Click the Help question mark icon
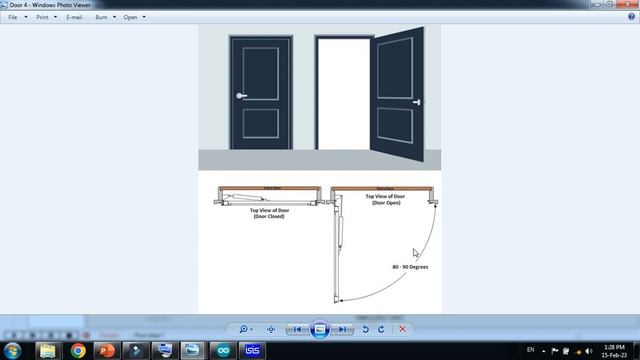 coord(631,17)
